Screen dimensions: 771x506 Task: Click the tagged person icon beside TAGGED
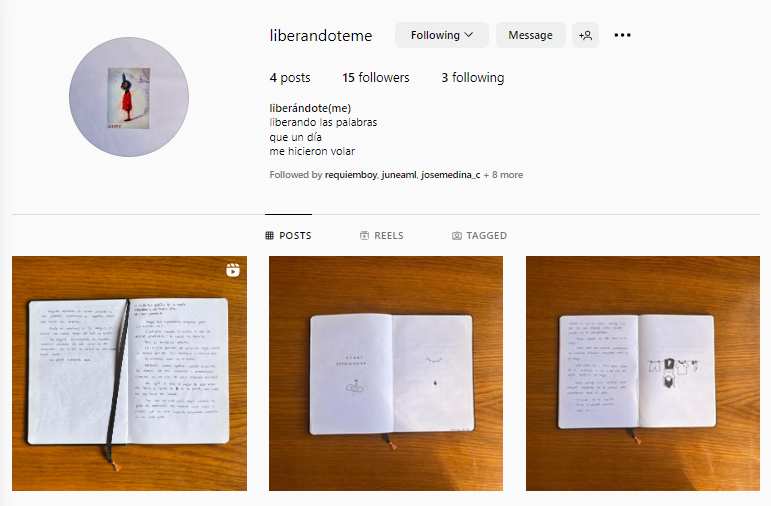(x=457, y=236)
